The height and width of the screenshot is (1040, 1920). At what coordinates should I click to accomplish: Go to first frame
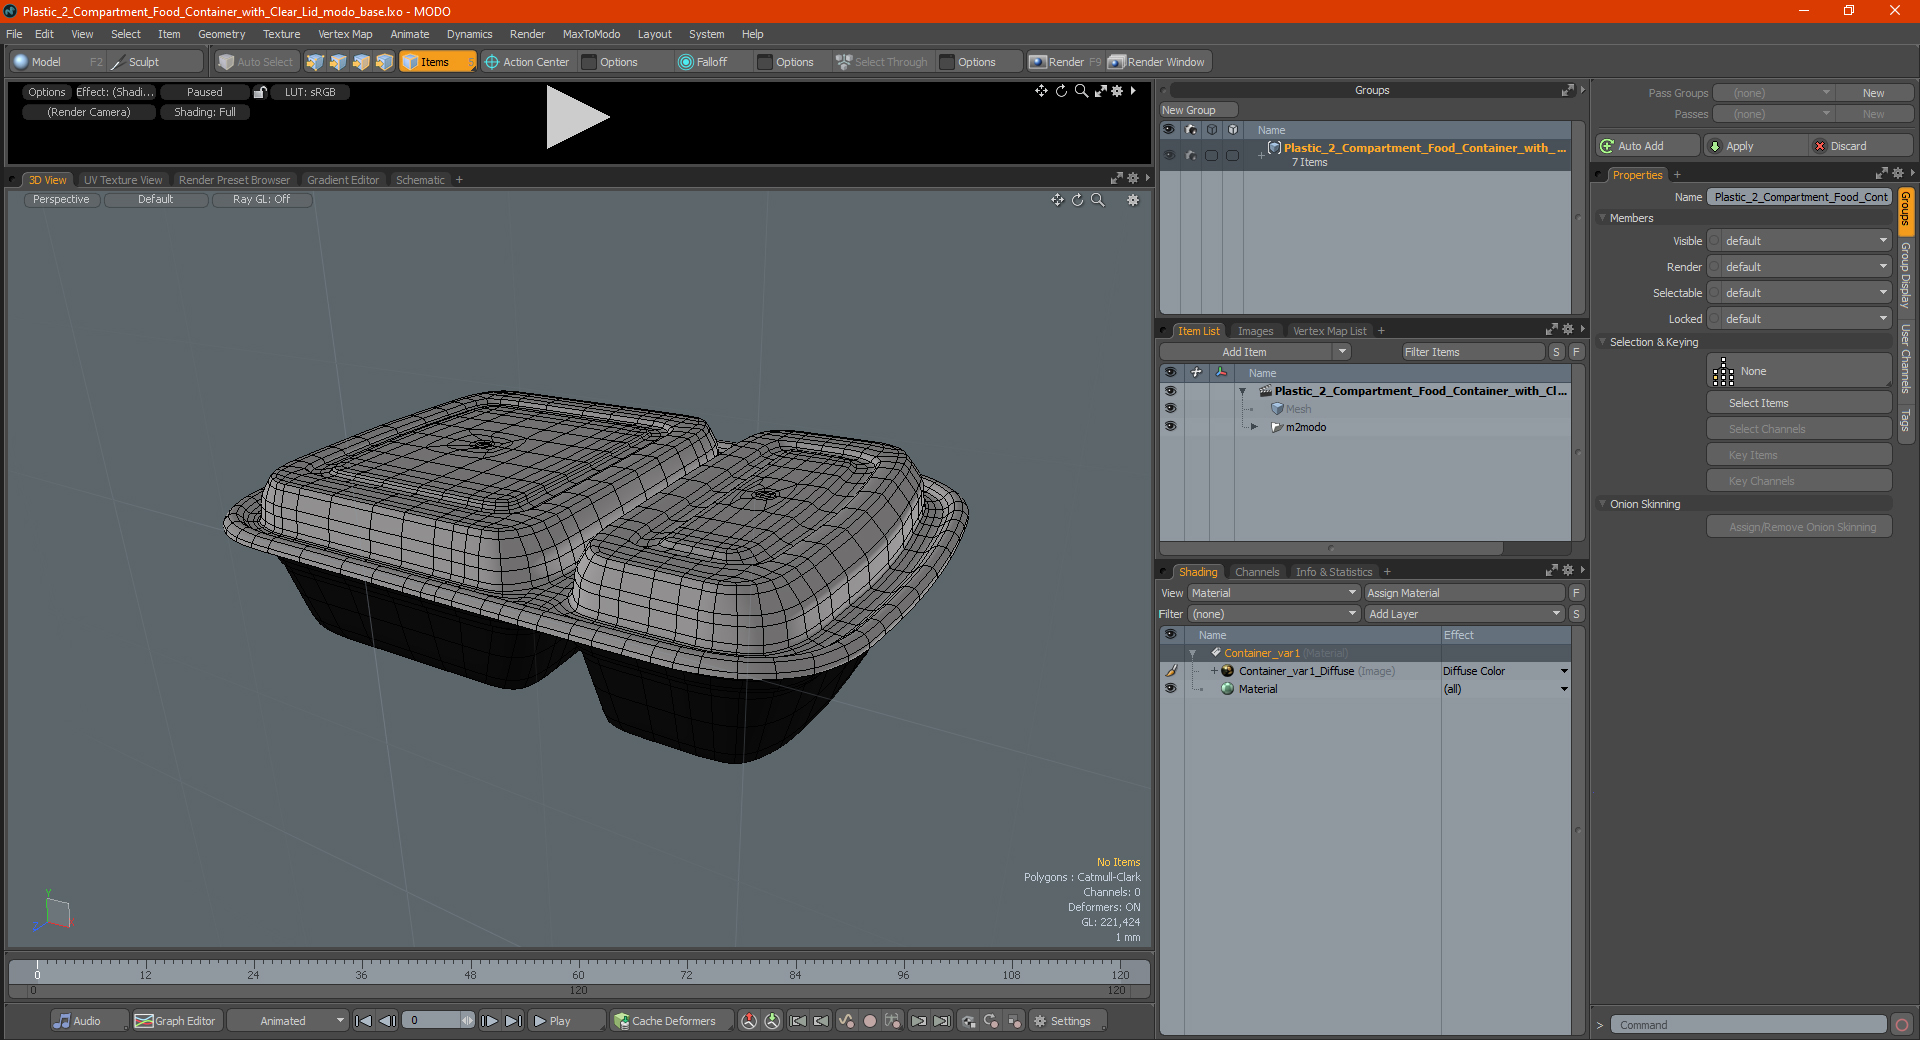[364, 1021]
